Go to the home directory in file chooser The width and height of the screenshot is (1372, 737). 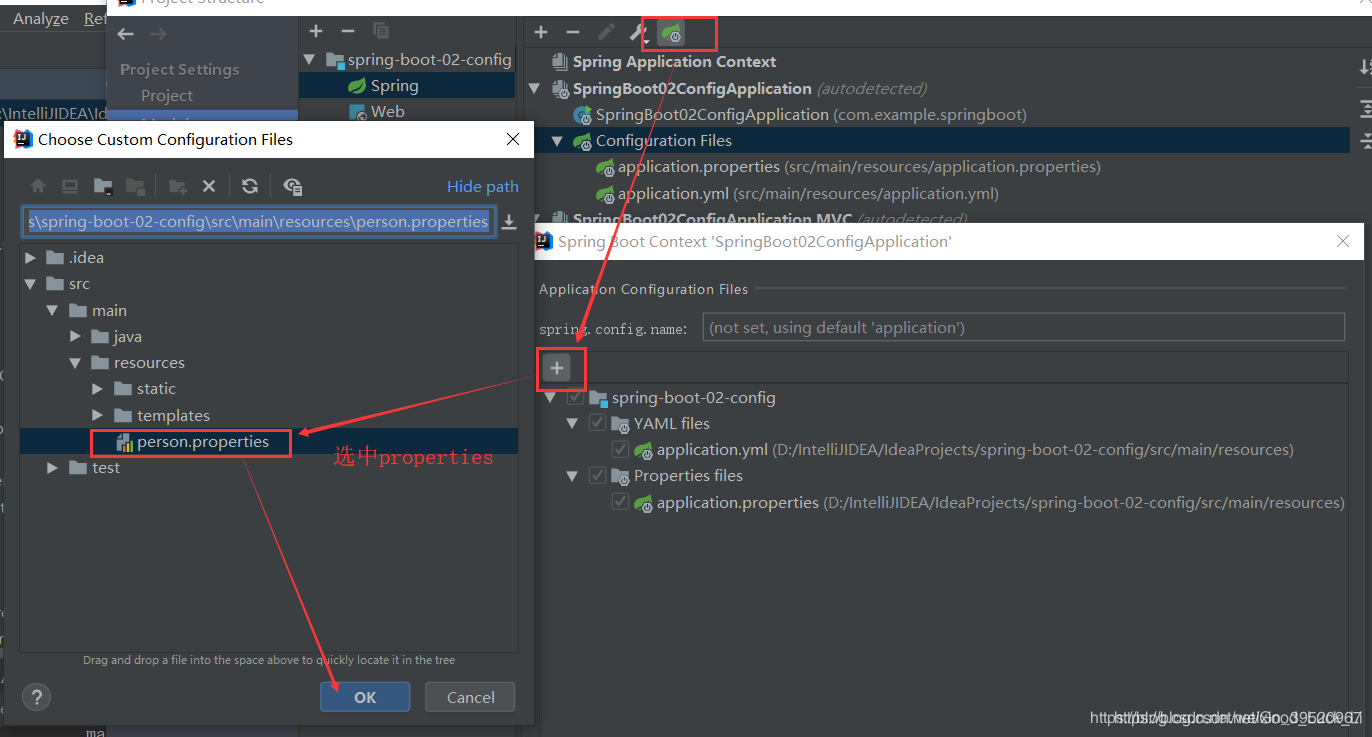pyautogui.click(x=38, y=186)
